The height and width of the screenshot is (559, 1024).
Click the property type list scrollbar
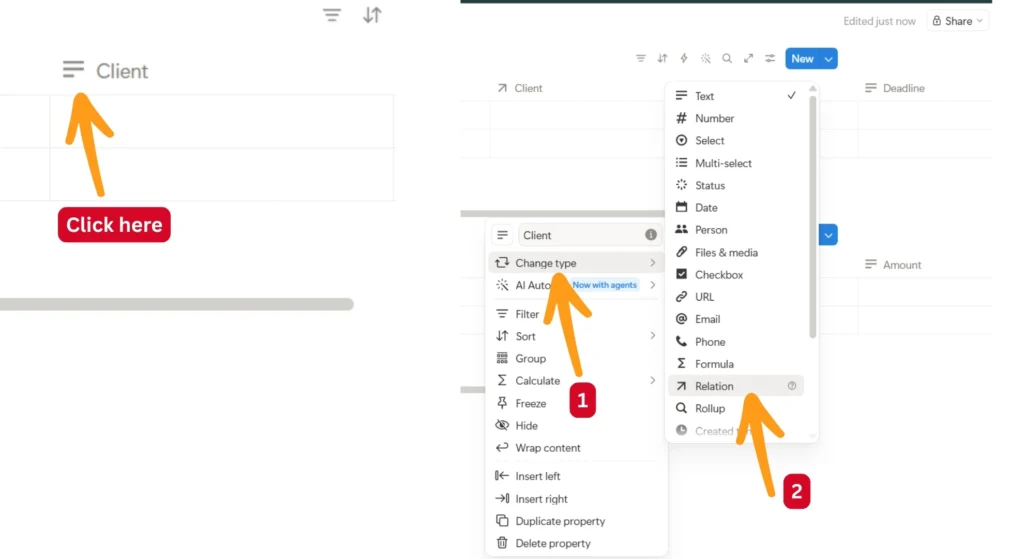812,217
